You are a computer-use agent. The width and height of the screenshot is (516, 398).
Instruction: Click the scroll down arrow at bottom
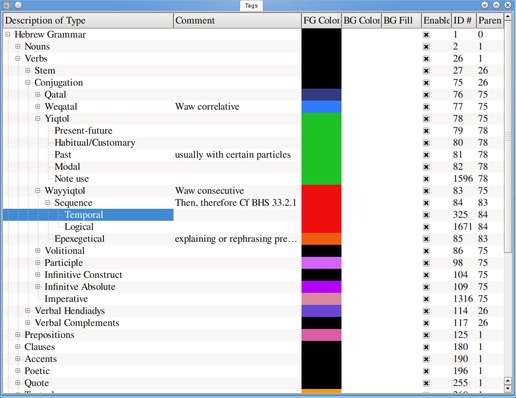(x=508, y=388)
